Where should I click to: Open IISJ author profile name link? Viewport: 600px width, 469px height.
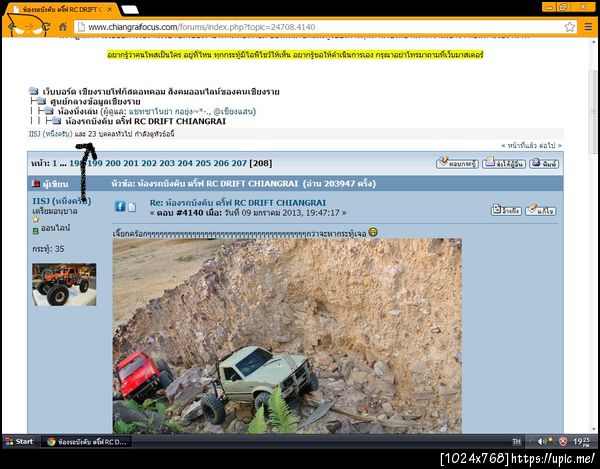click(62, 201)
